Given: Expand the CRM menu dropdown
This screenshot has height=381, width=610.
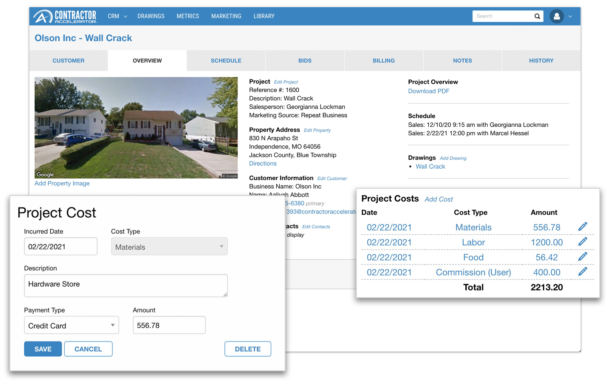Looking at the screenshot, I should pos(117,16).
